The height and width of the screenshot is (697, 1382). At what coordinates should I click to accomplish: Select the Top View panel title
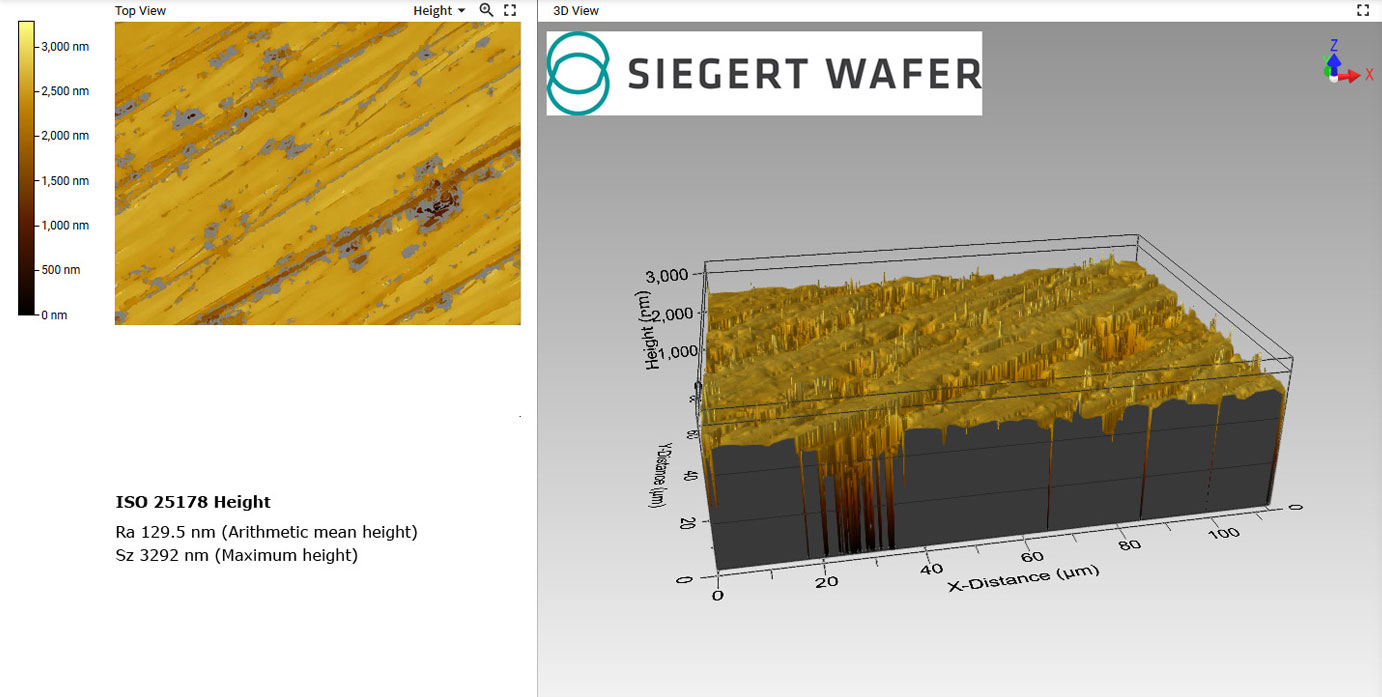tap(140, 11)
